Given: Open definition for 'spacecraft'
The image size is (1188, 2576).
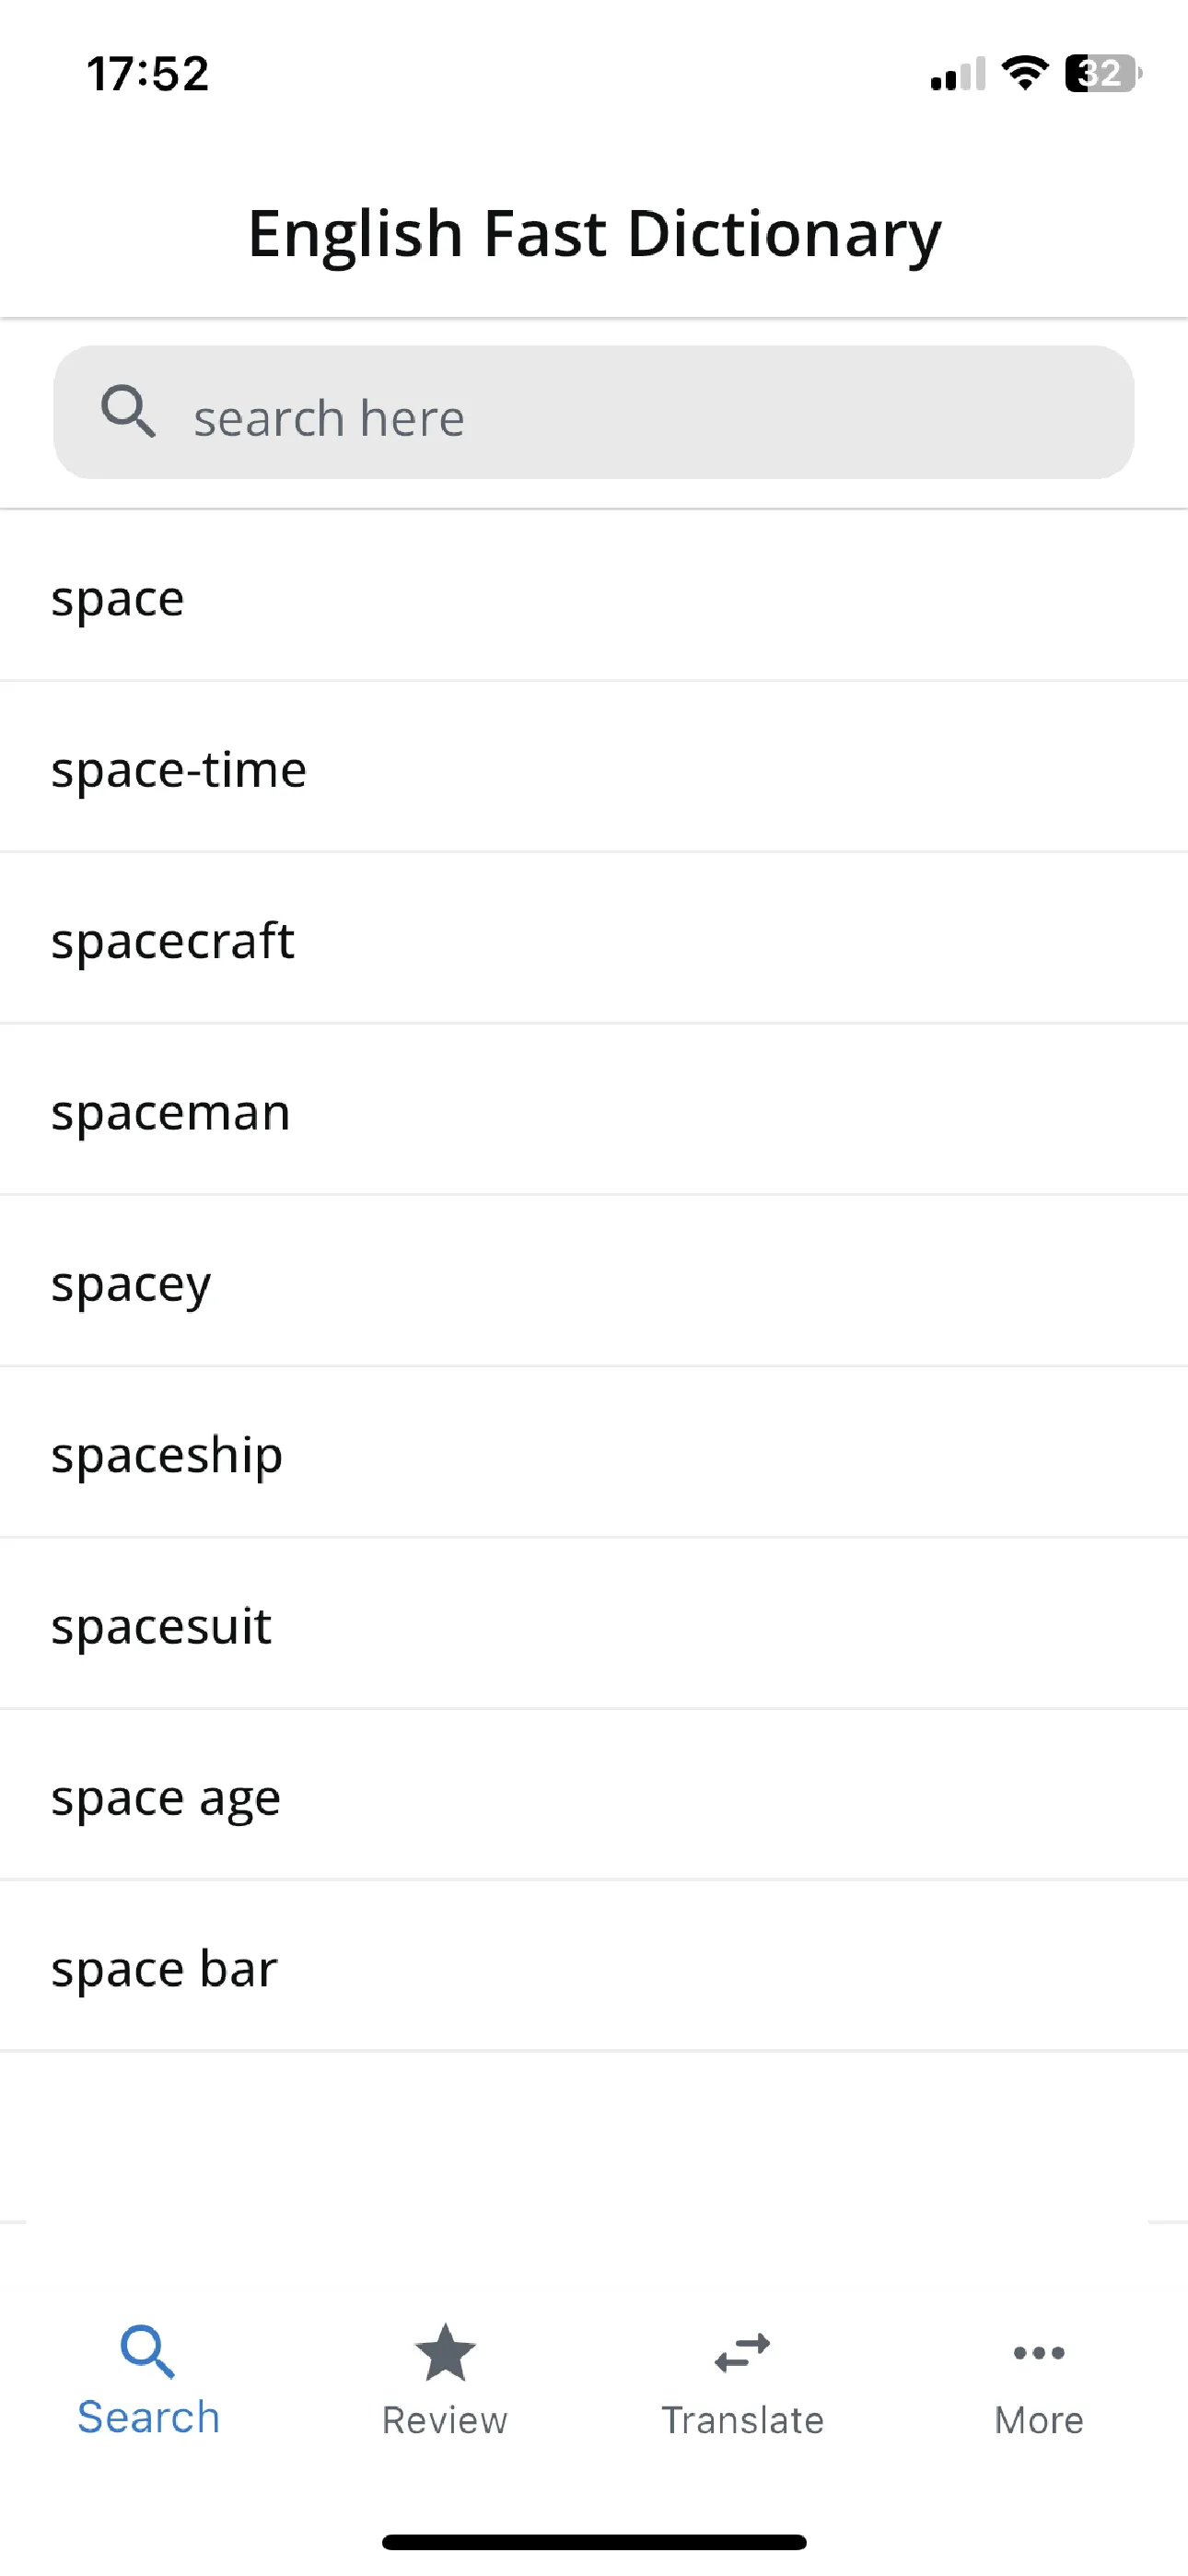Looking at the screenshot, I should tap(594, 940).
